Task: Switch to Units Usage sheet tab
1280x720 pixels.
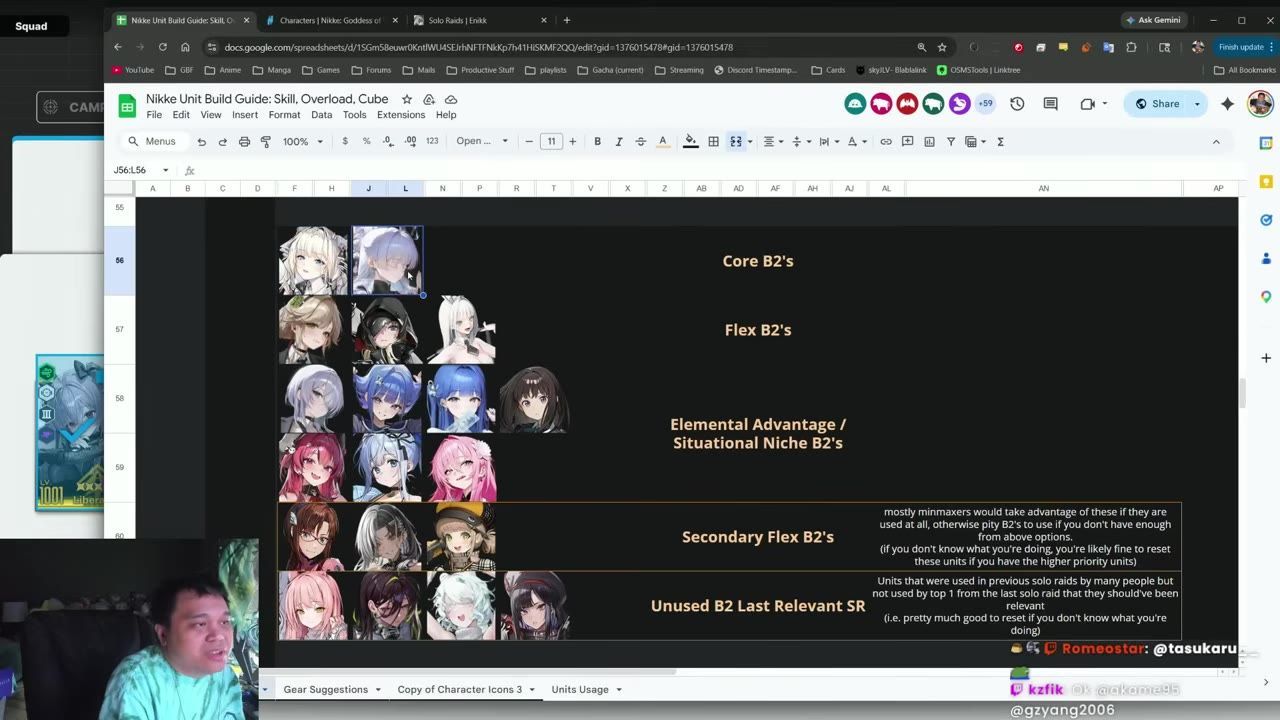Action: click(580, 689)
